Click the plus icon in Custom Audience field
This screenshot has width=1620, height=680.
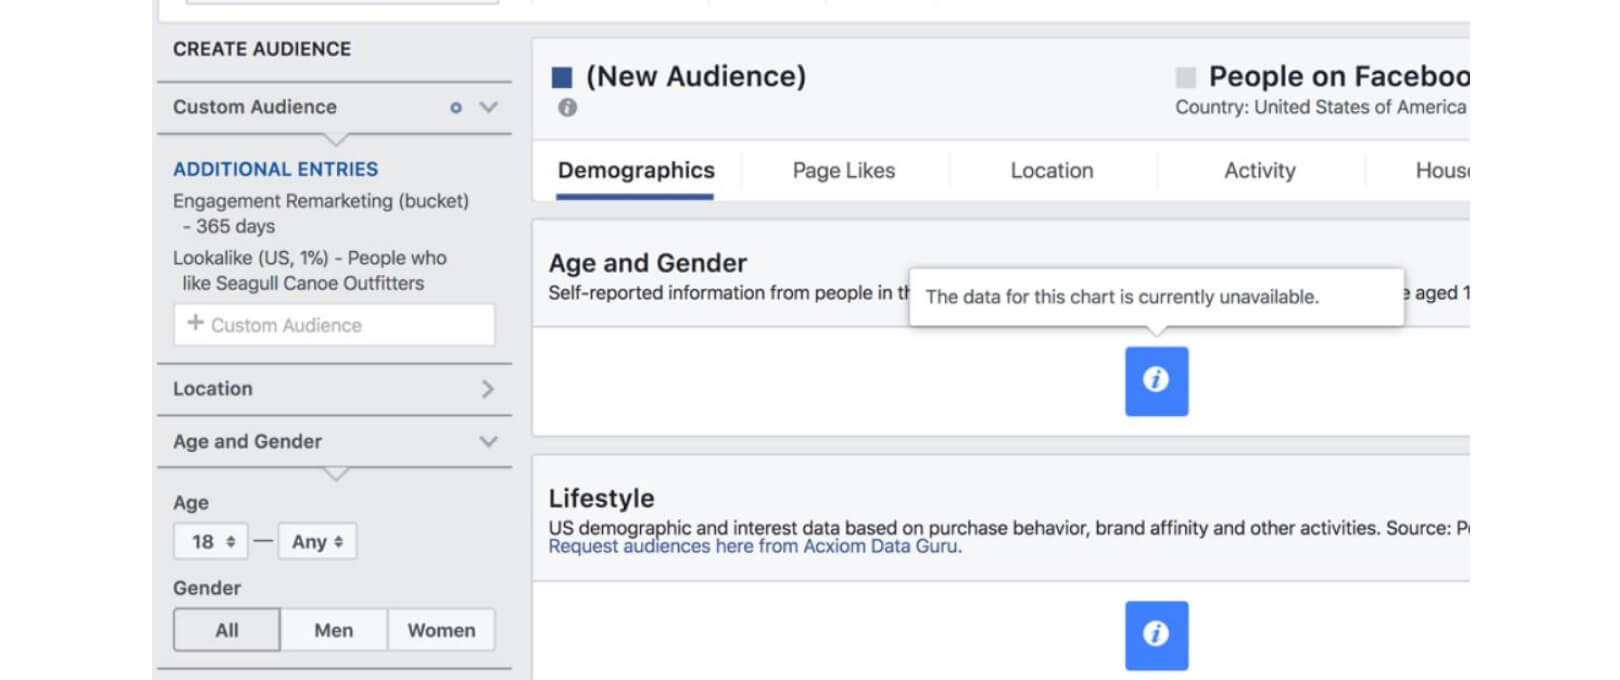coord(196,323)
